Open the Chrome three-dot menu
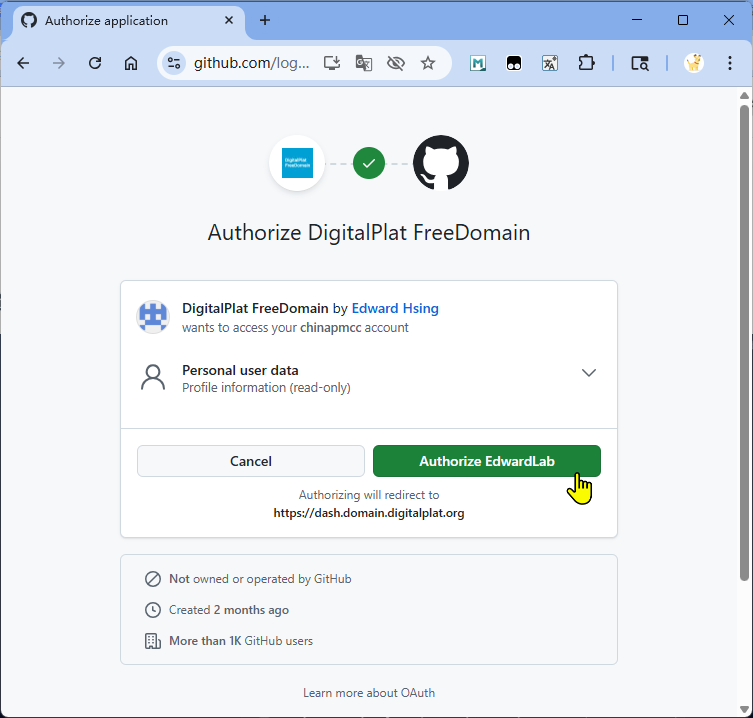Image resolution: width=753 pixels, height=718 pixels. coord(729,63)
